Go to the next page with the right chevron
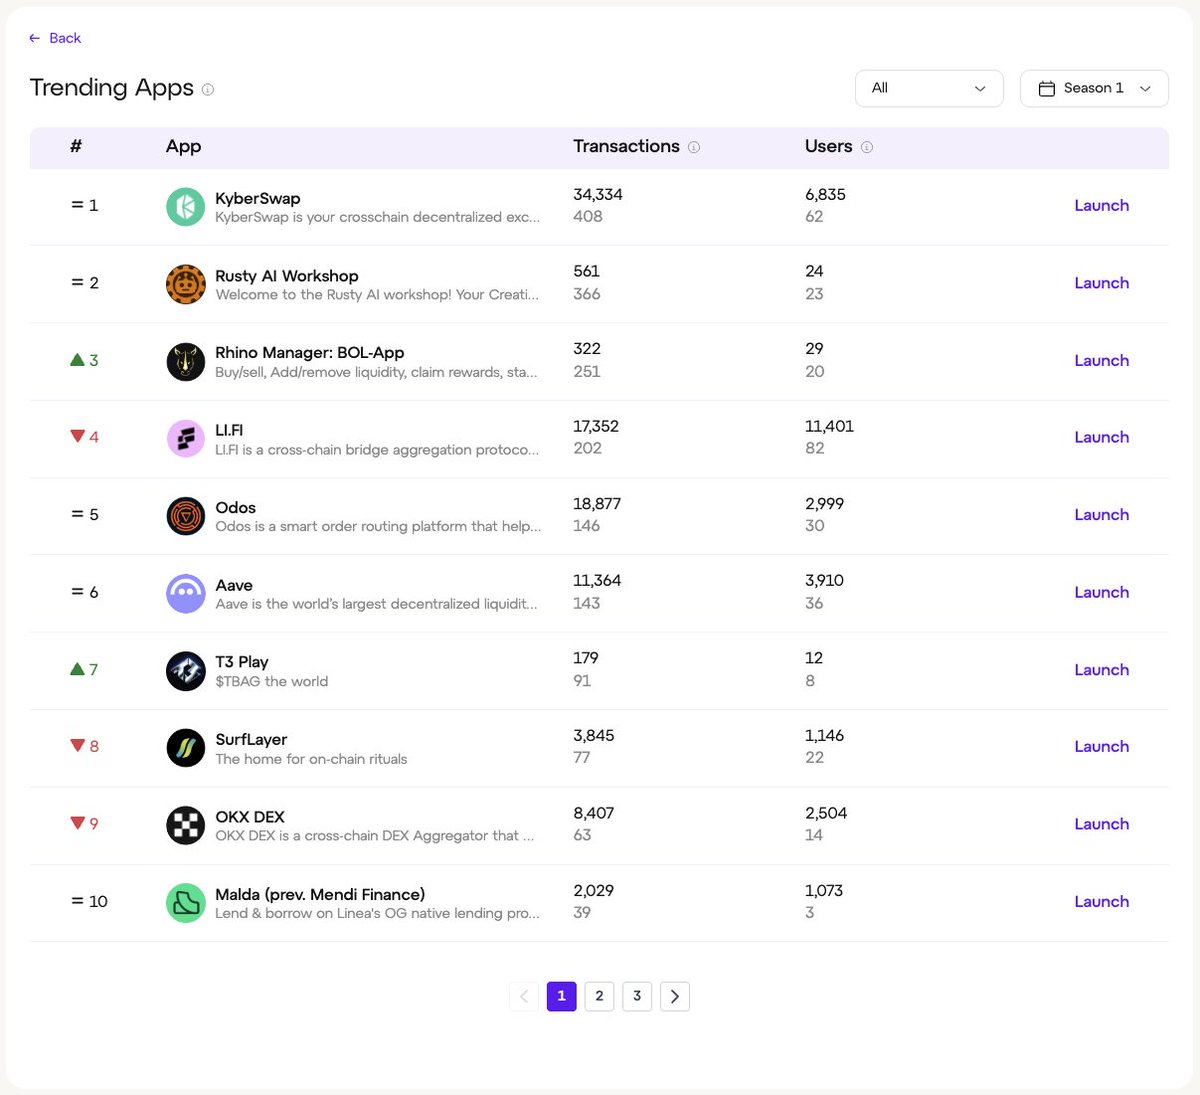This screenshot has height=1095, width=1200. click(675, 996)
